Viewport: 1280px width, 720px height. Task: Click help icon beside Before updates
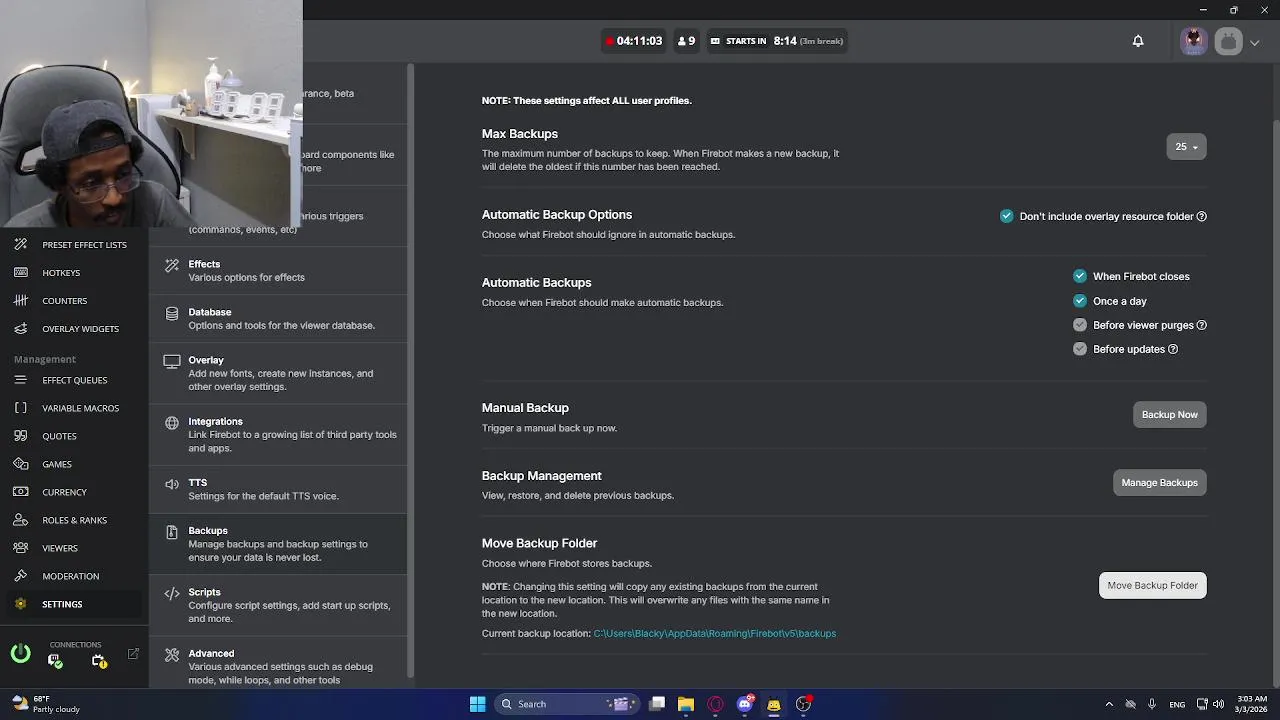1173,349
